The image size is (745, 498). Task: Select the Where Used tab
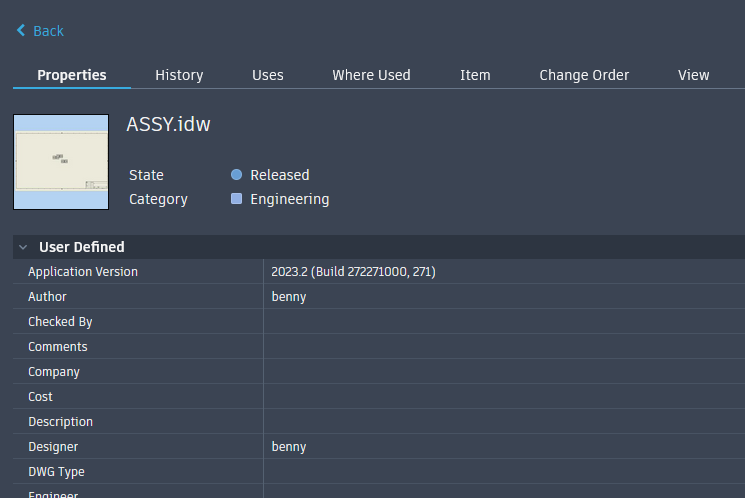[x=371, y=75]
